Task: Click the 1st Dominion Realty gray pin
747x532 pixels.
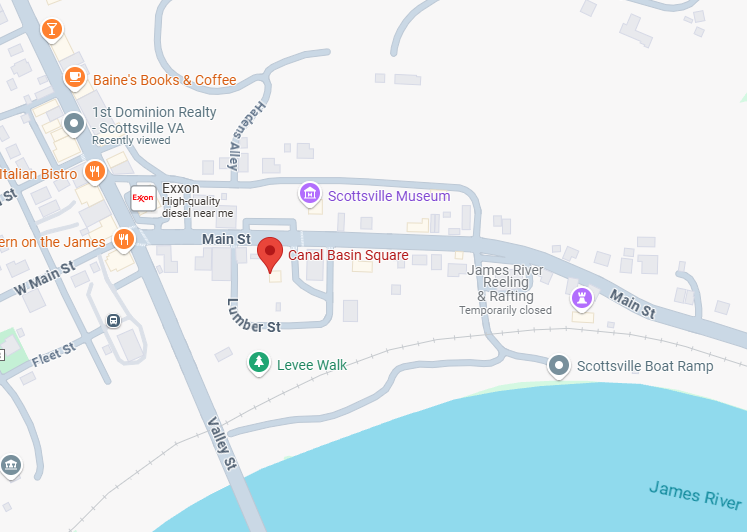Action: tap(74, 124)
